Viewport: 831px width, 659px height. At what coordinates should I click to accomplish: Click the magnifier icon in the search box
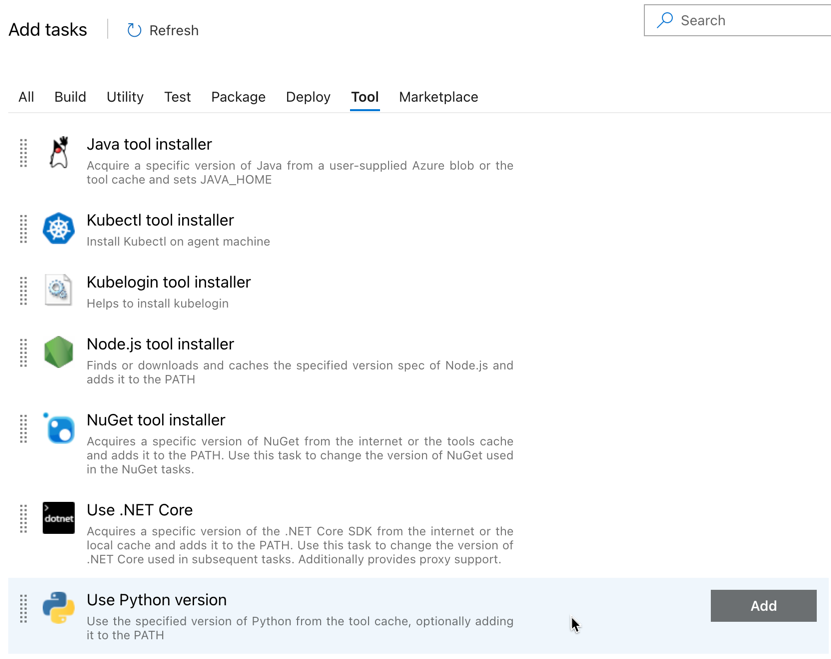665,20
